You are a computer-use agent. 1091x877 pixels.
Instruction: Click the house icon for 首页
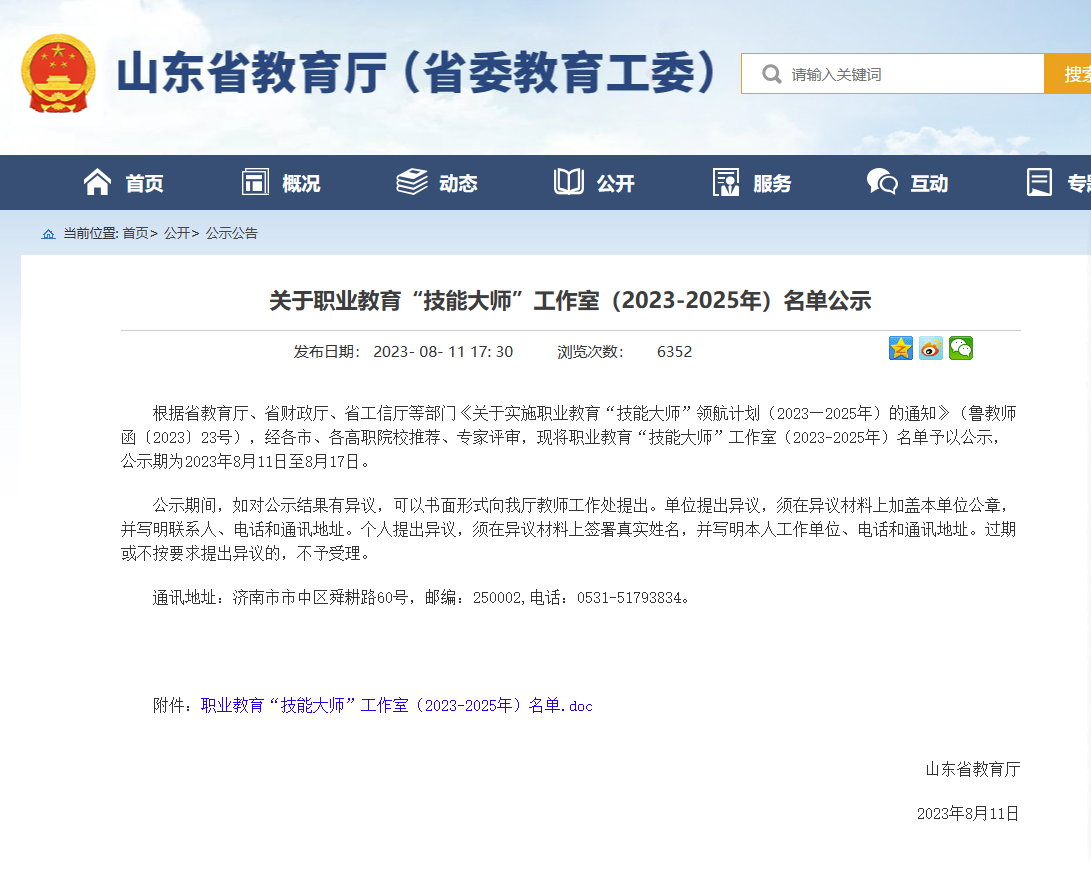click(x=97, y=182)
